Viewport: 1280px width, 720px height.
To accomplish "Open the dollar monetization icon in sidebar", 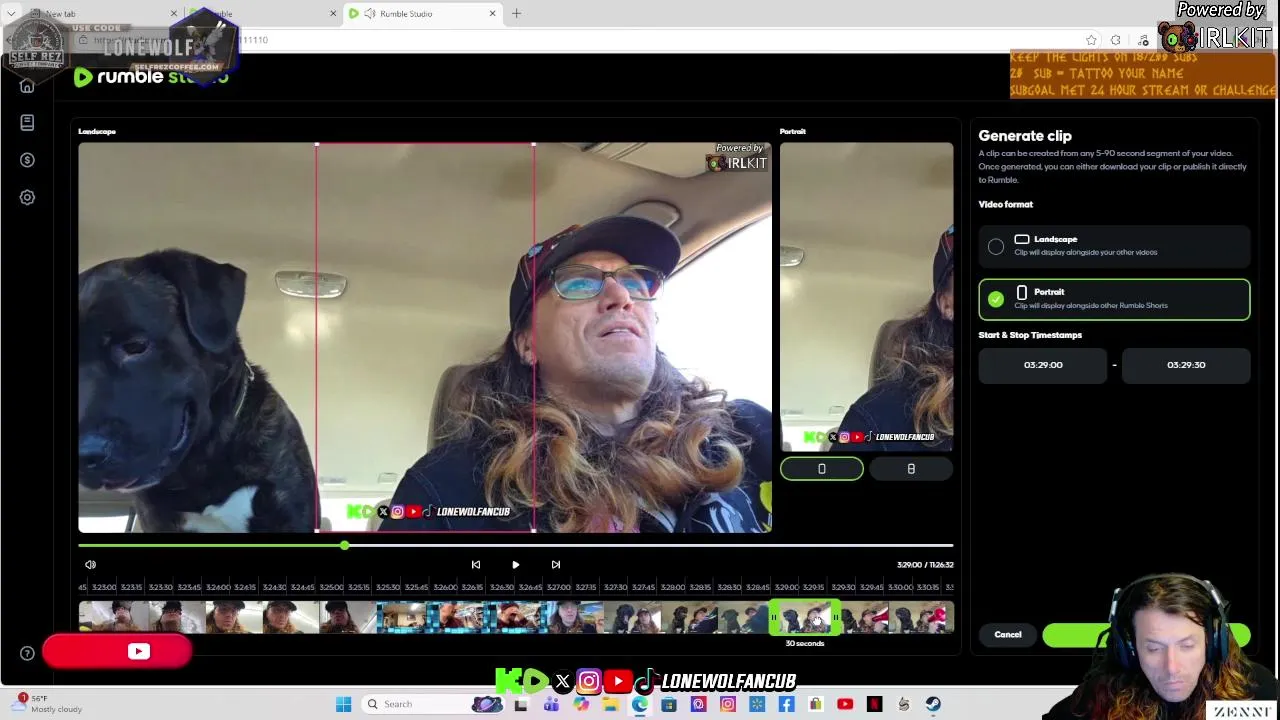I will [27, 160].
